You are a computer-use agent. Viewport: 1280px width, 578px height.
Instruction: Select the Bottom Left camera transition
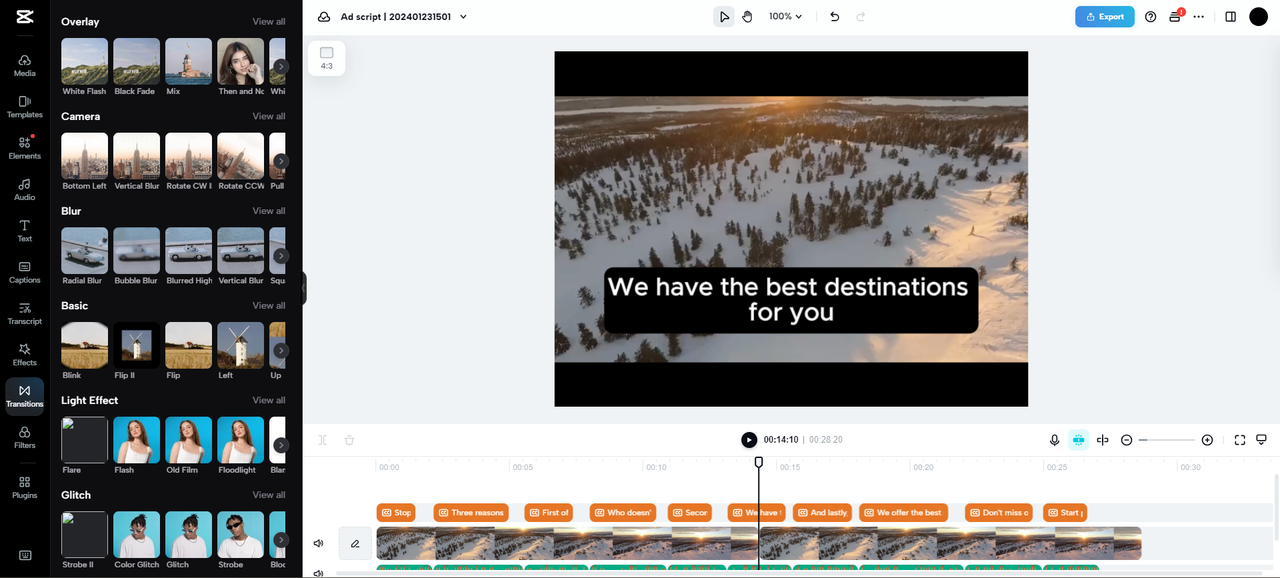tap(85, 162)
